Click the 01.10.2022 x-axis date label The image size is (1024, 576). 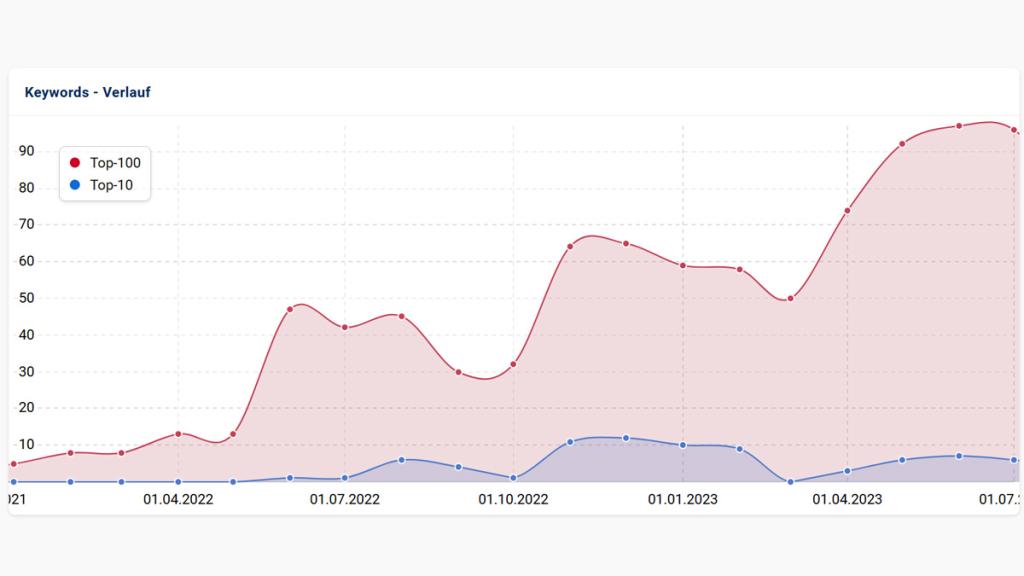pos(513,498)
